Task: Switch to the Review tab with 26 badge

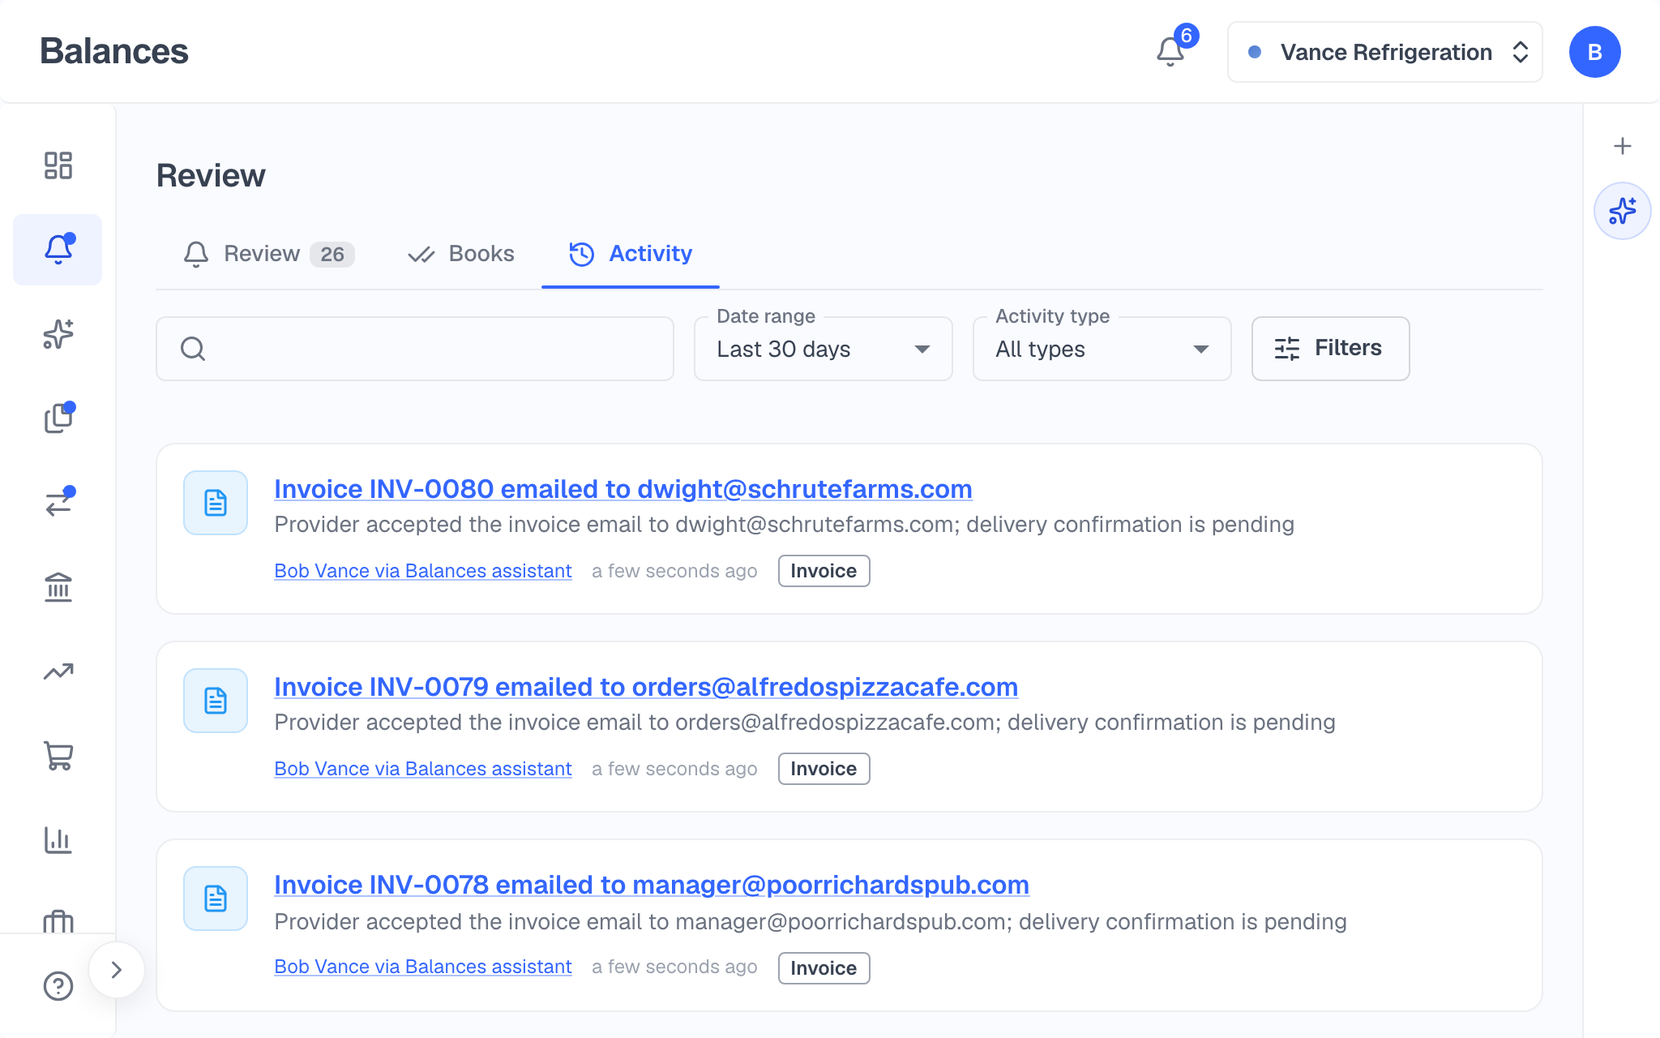Action: (269, 254)
